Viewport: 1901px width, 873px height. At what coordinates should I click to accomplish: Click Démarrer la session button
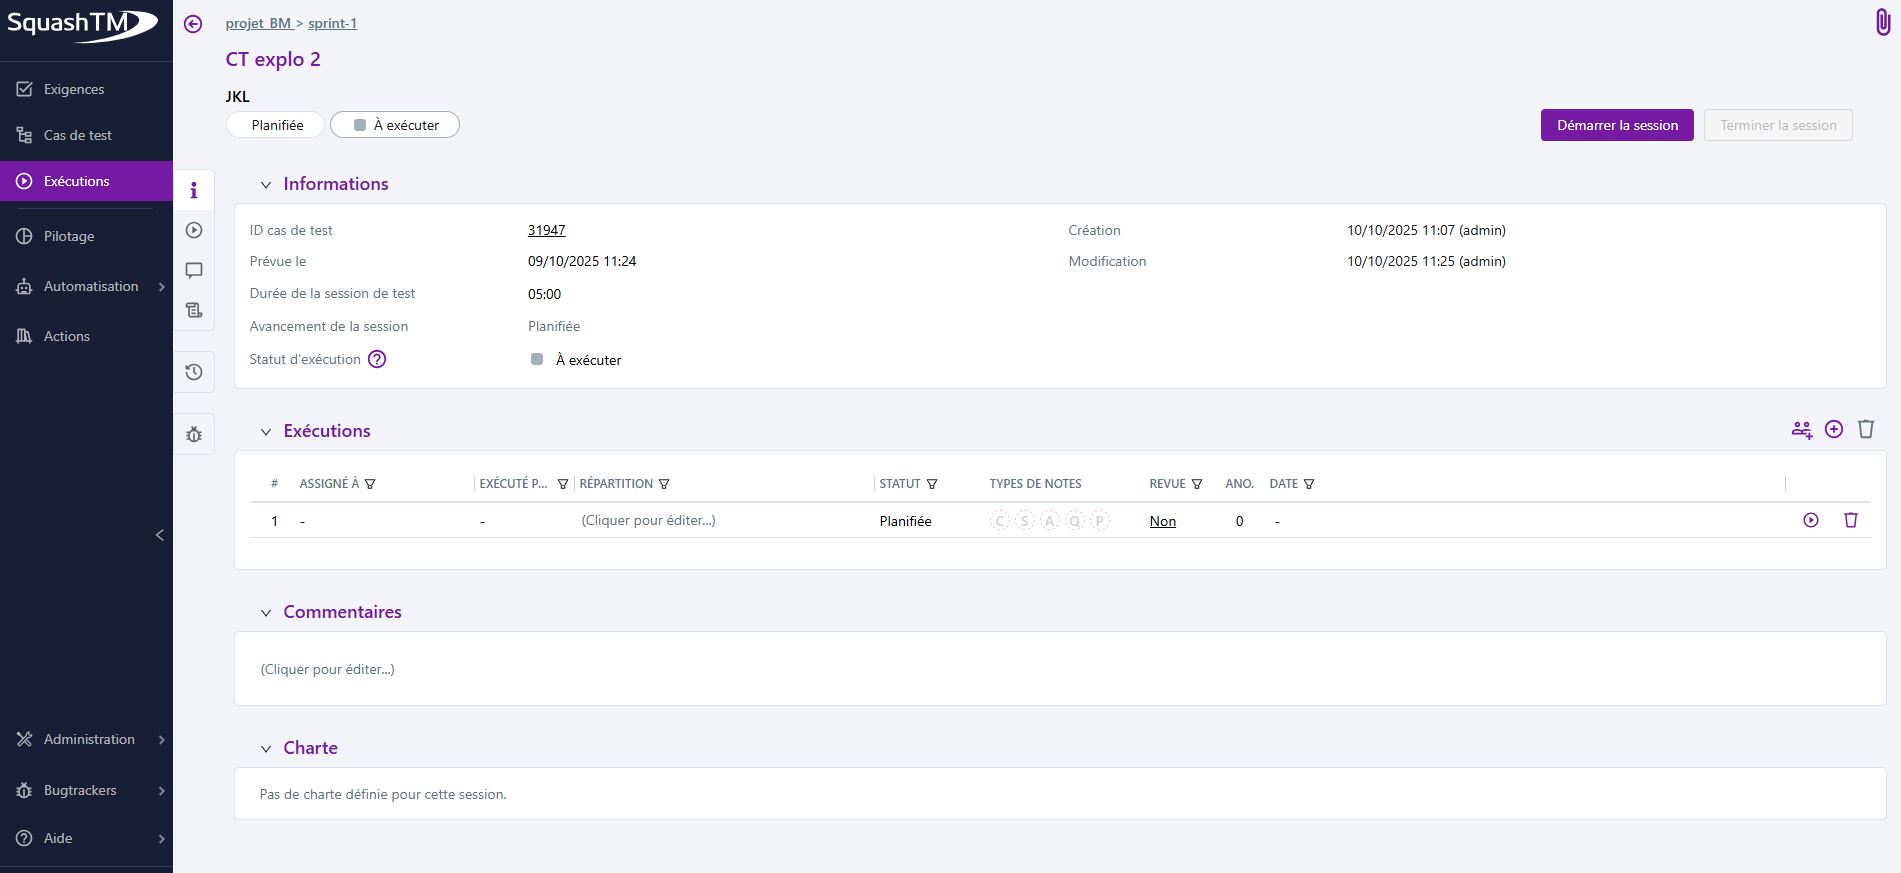tap(1616, 125)
